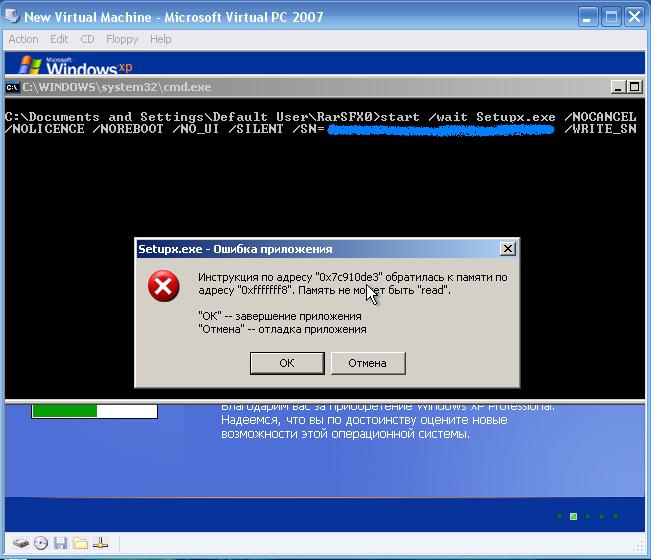Click the "0x7c910de3" address text
The image size is (651, 560).
pos(348,277)
